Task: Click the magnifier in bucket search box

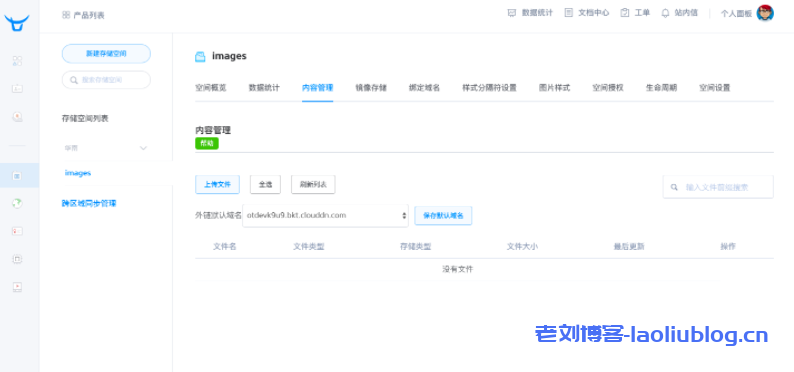Action: [74, 80]
